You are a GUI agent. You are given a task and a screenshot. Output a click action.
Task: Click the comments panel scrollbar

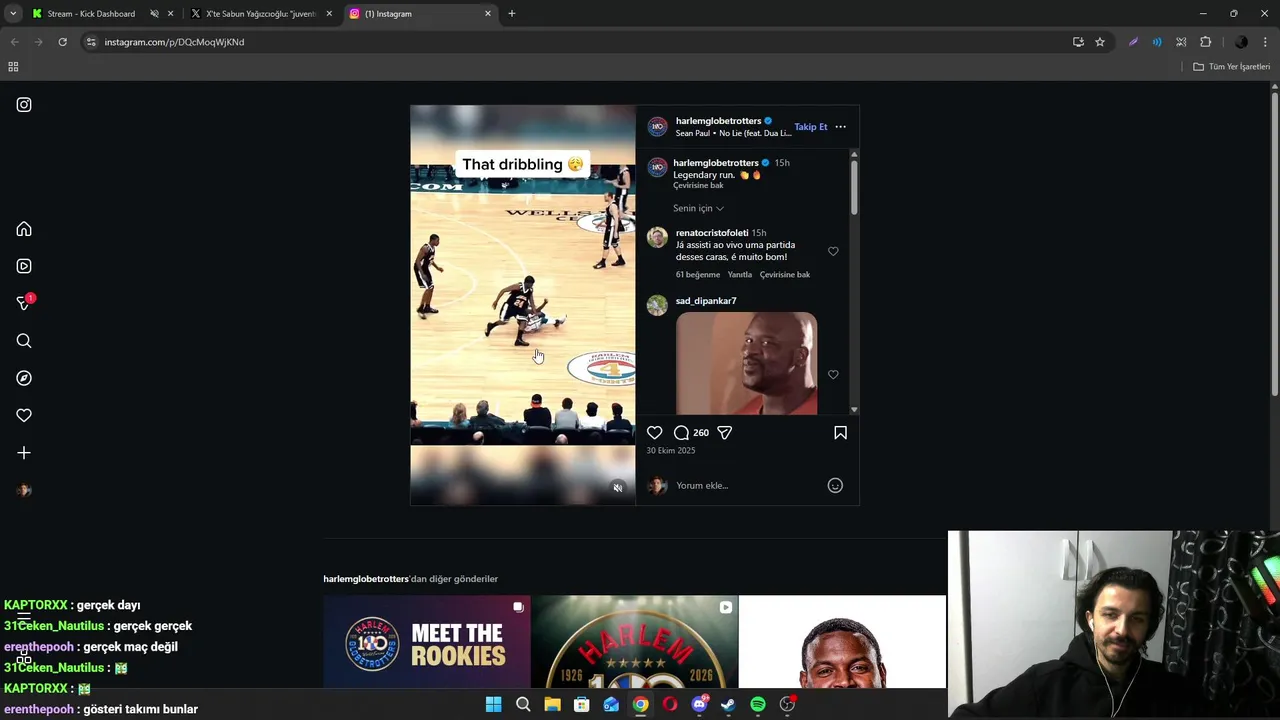tap(854, 187)
